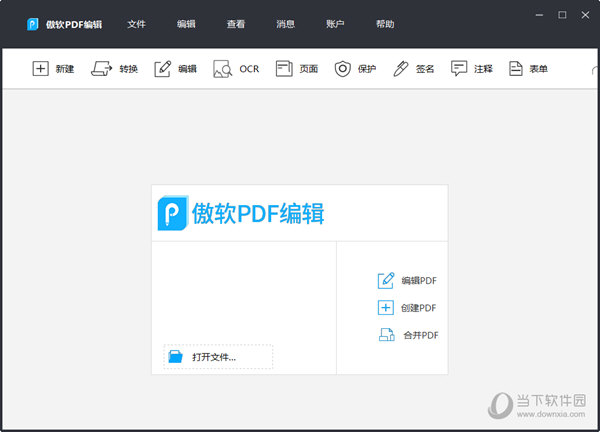Click the 表单 toolbar label
Image resolution: width=600 pixels, height=432 pixels.
tap(538, 69)
